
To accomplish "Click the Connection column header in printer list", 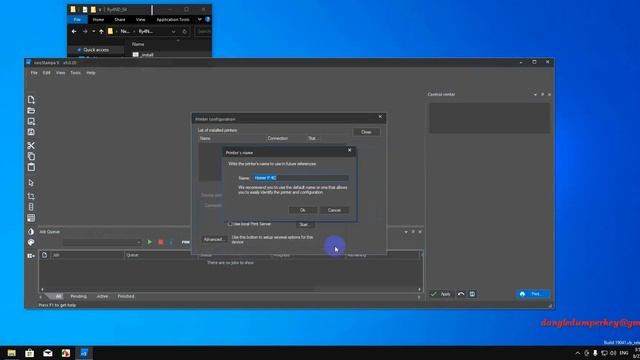I will (x=286, y=138).
